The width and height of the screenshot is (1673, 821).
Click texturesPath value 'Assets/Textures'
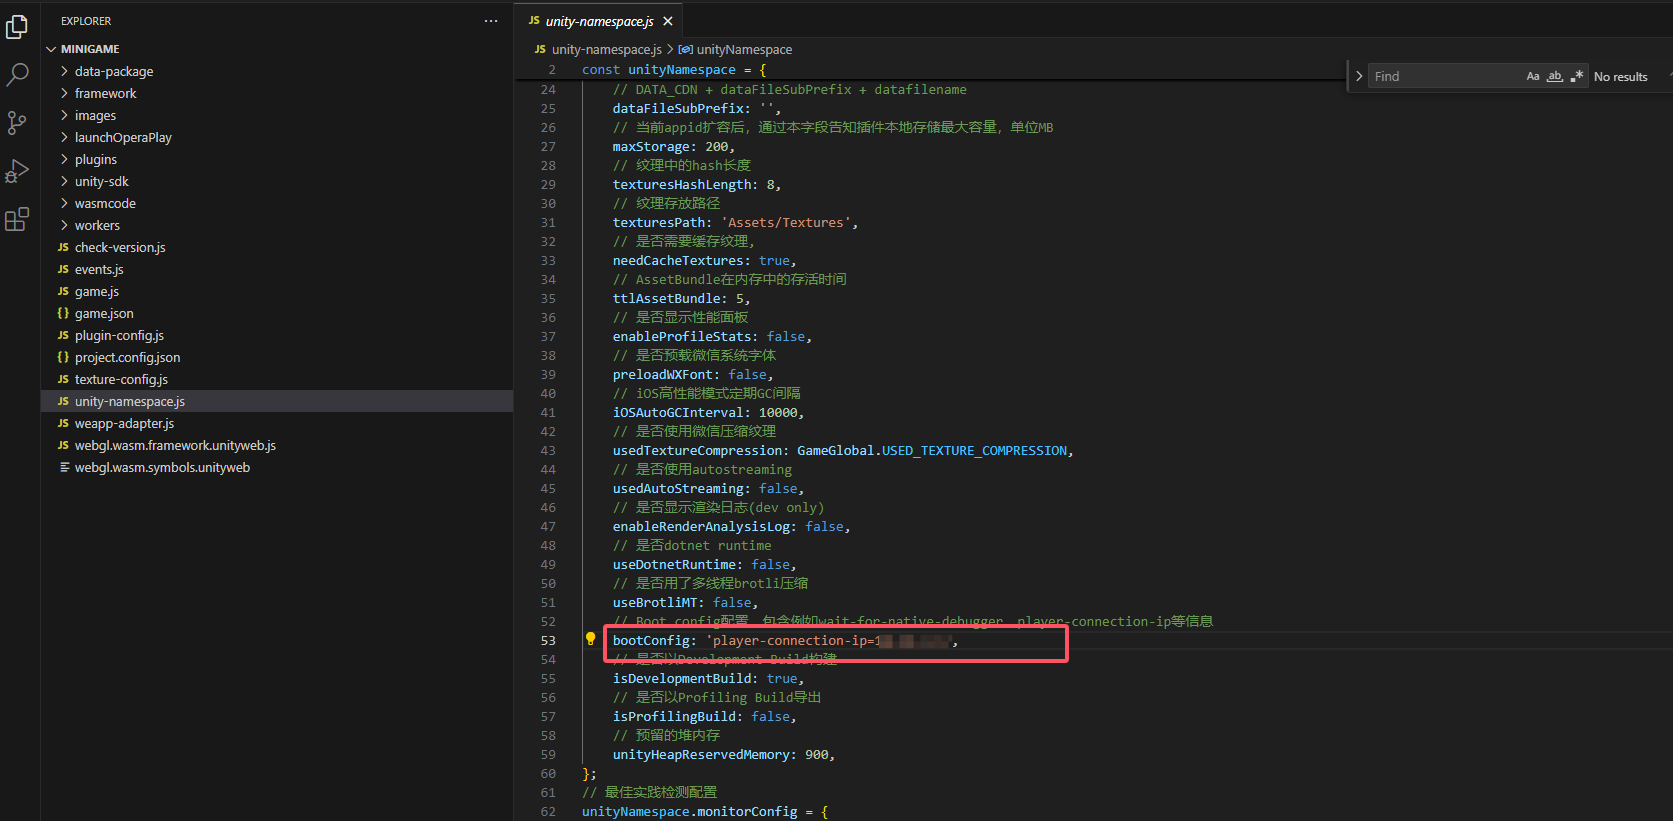[785, 222]
